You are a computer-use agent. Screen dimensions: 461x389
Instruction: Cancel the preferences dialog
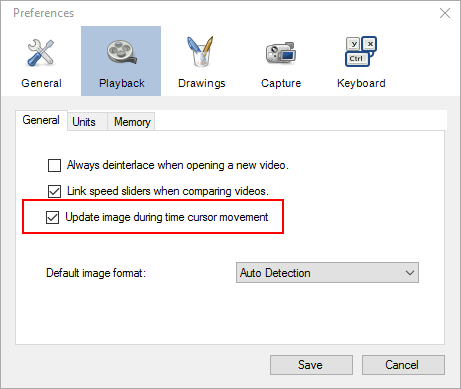[x=403, y=365]
